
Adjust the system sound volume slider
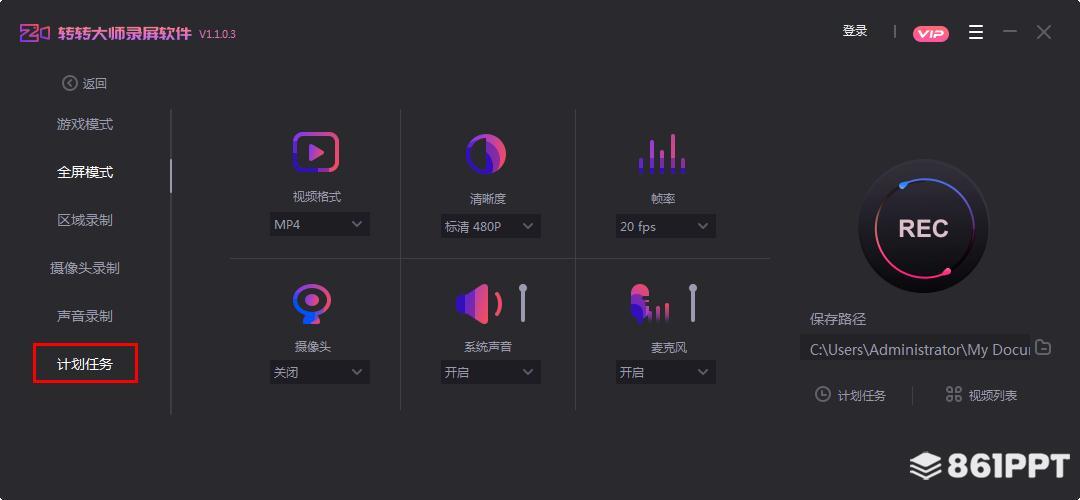(x=522, y=303)
